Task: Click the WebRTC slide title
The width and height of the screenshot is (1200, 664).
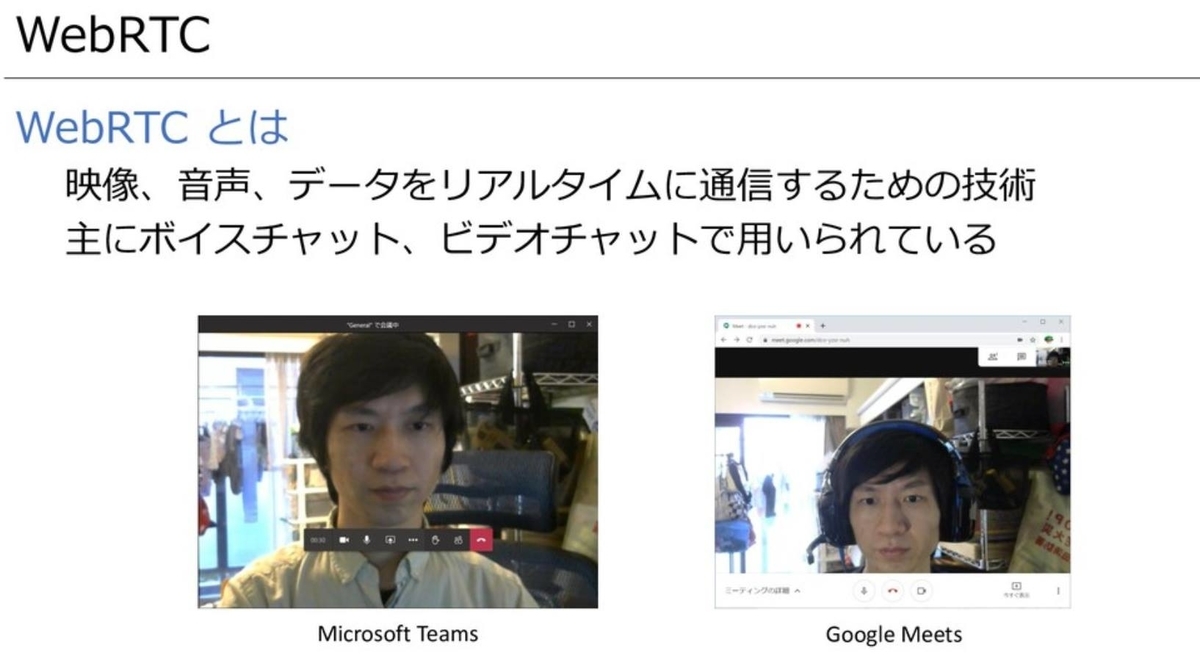Action: (113, 35)
